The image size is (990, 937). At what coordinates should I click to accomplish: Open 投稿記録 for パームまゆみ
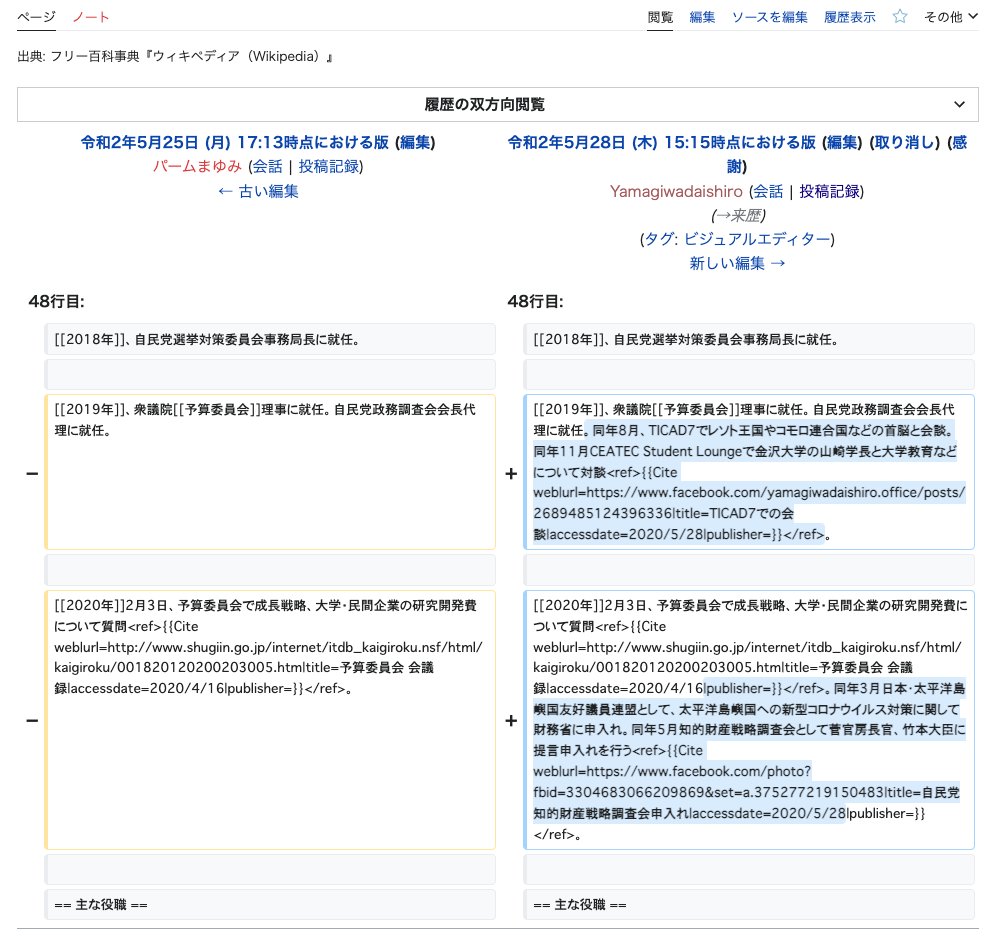point(328,167)
